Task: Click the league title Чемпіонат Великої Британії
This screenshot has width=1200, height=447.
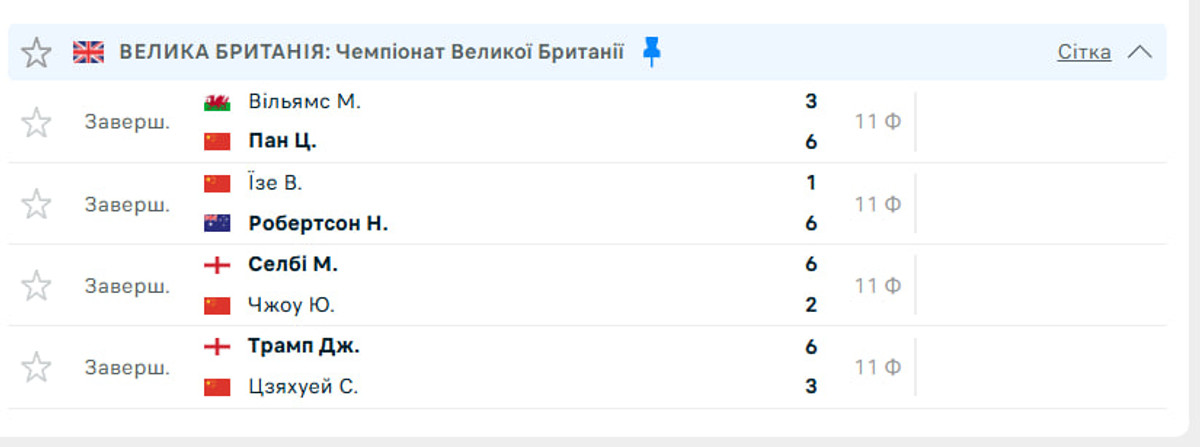Action: click(x=480, y=52)
